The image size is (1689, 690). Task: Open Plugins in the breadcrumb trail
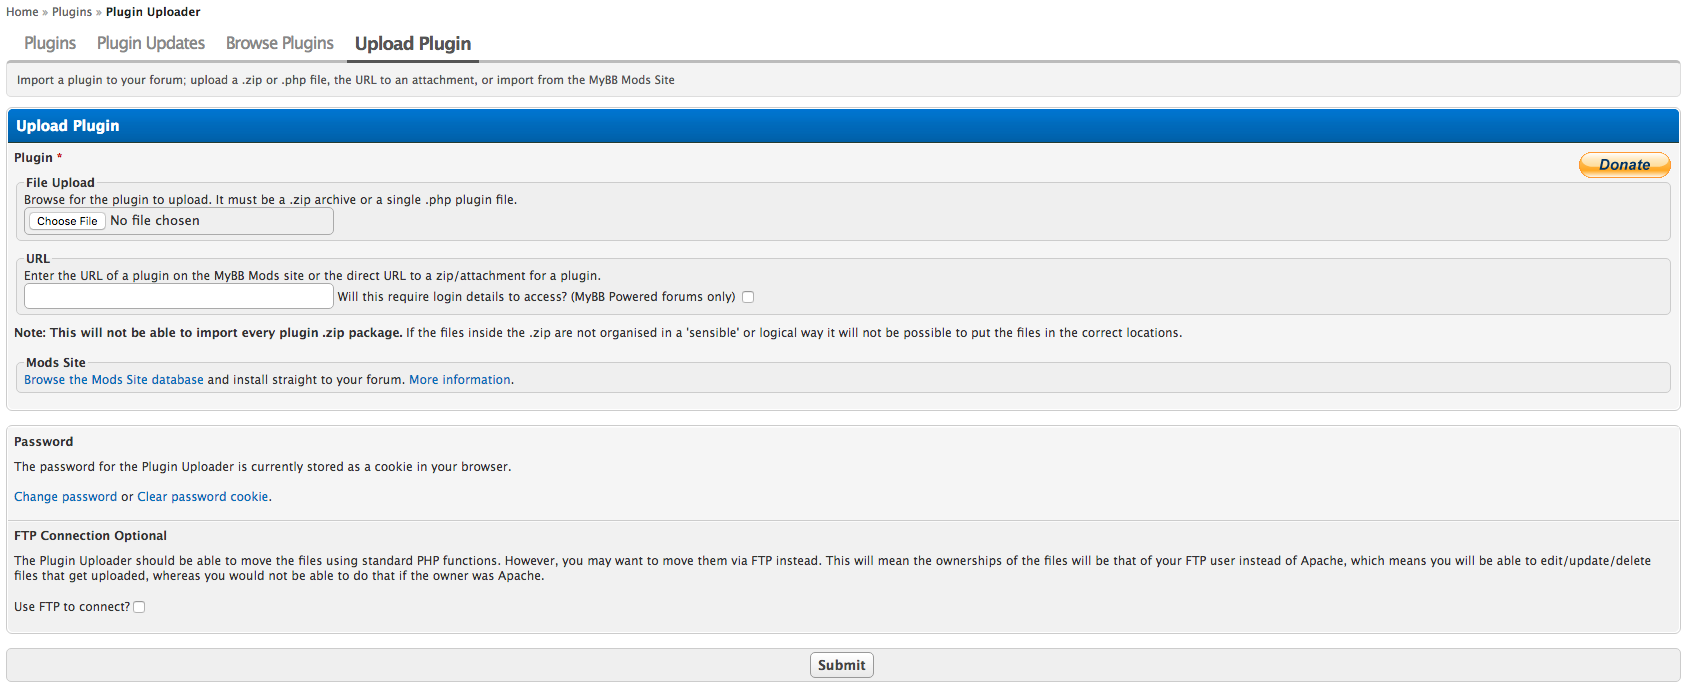pyautogui.click(x=72, y=12)
